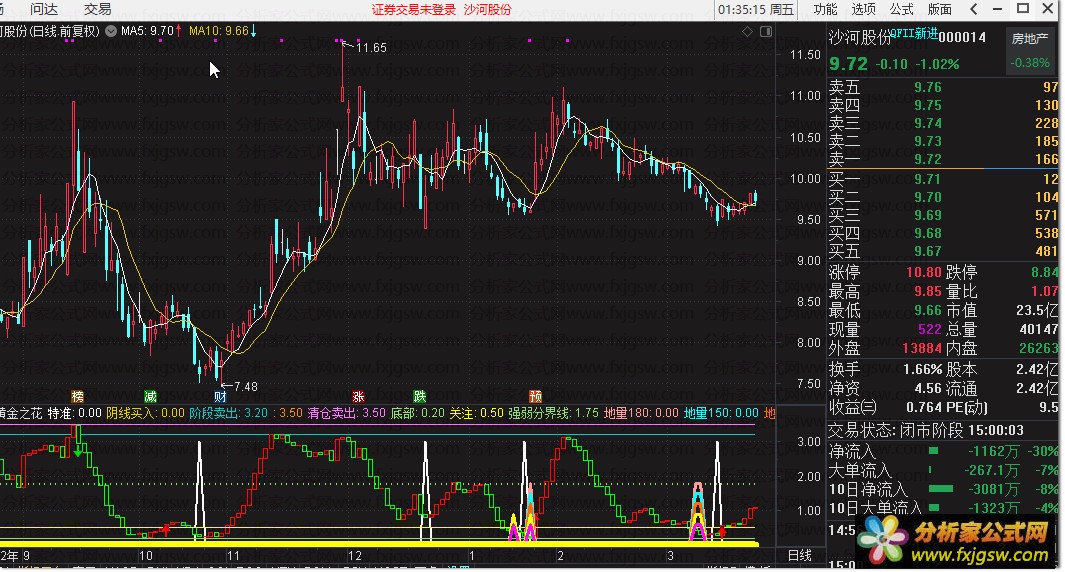Click the 10日大单流入 -1323万 row
This screenshot has width=1065, height=572.
point(943,507)
